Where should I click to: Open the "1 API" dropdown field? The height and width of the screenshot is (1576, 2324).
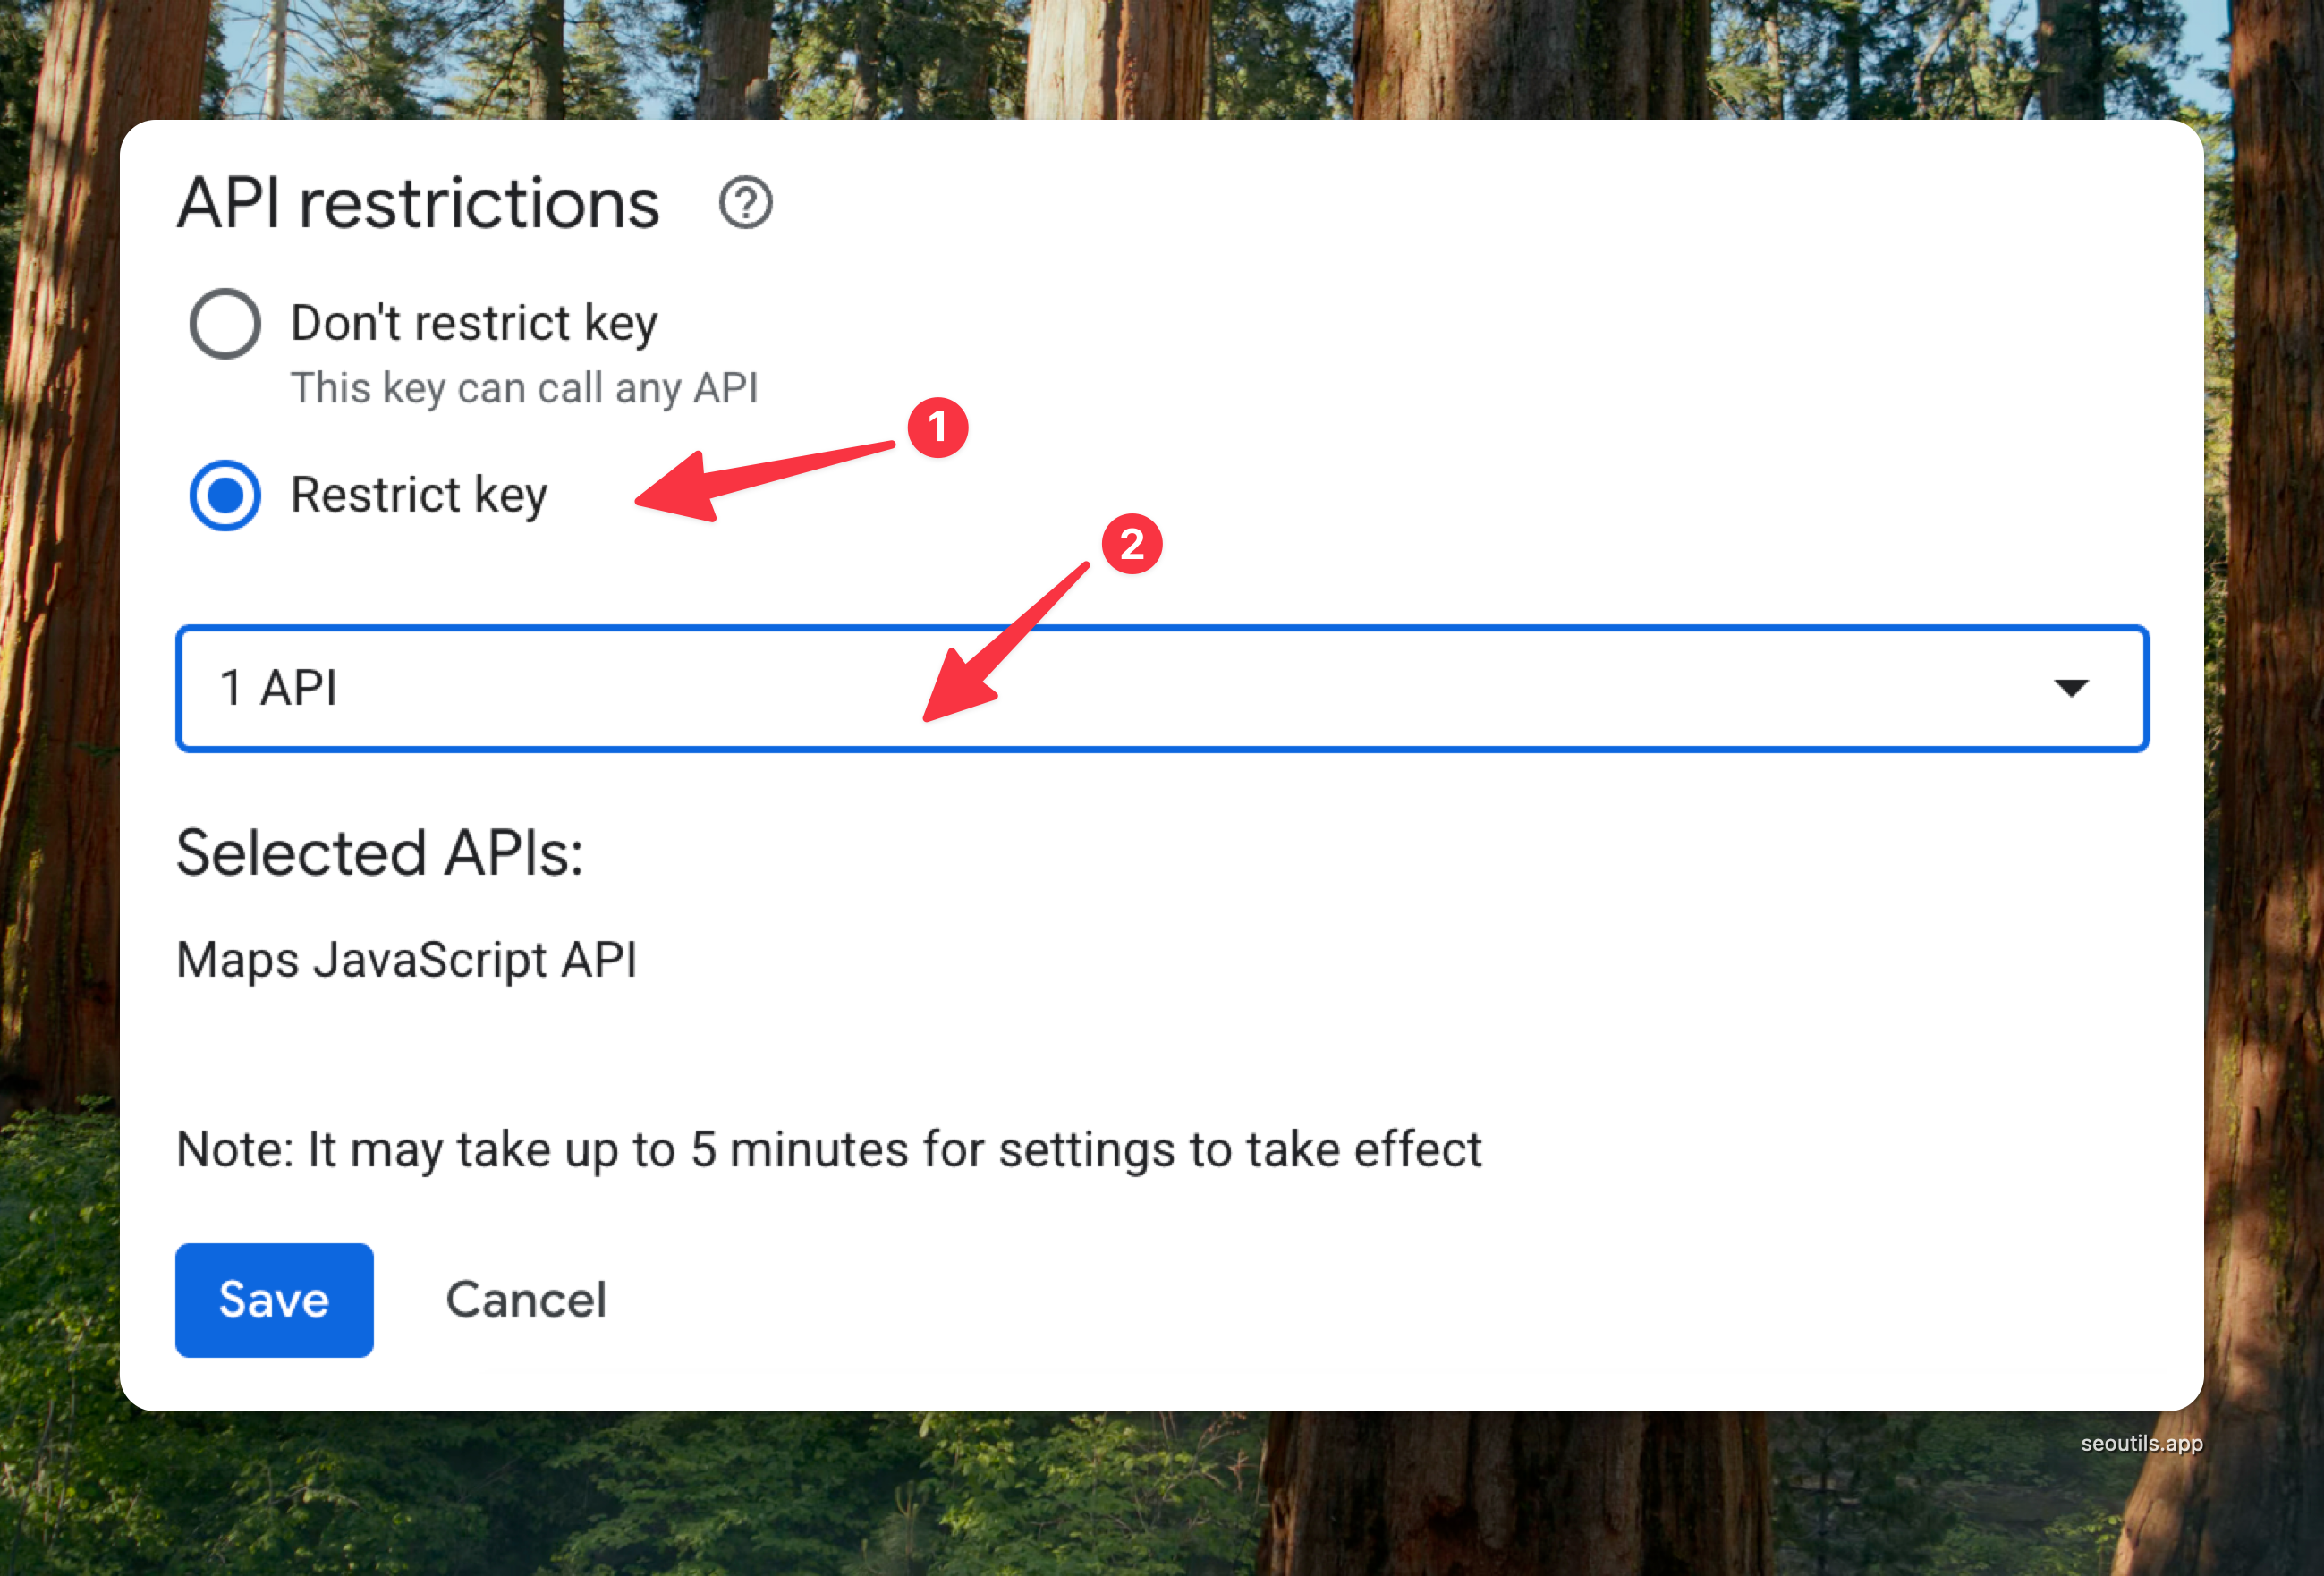pyautogui.click(x=1100, y=688)
